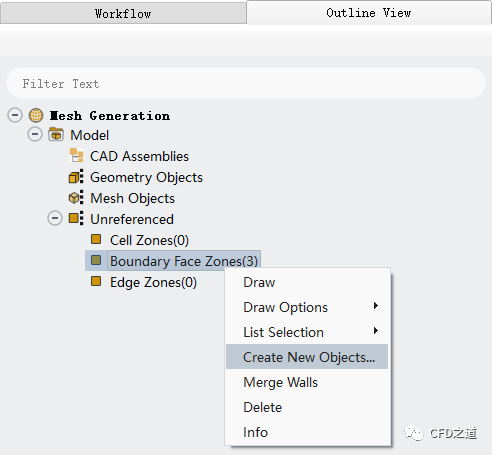492x455 pixels.
Task: Click the Geometry Objects cube icon
Action: pyautogui.click(x=76, y=177)
